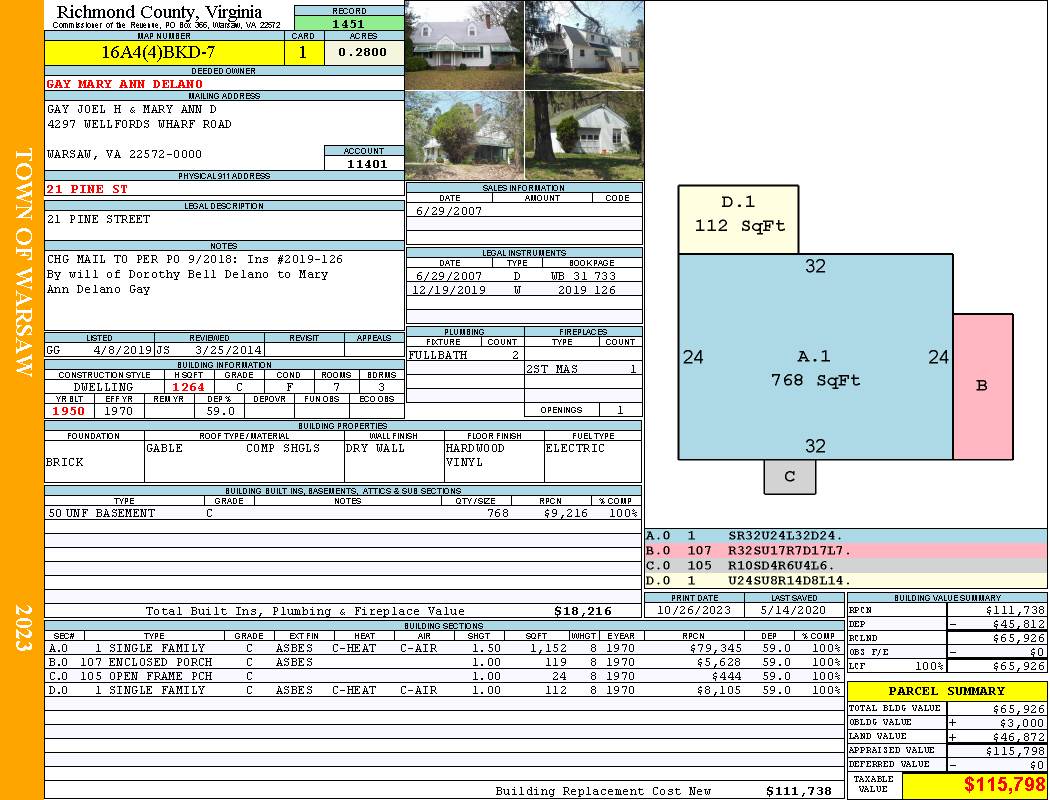Click legal description 21 PINE STREET
The height and width of the screenshot is (800, 1050).
[98, 219]
